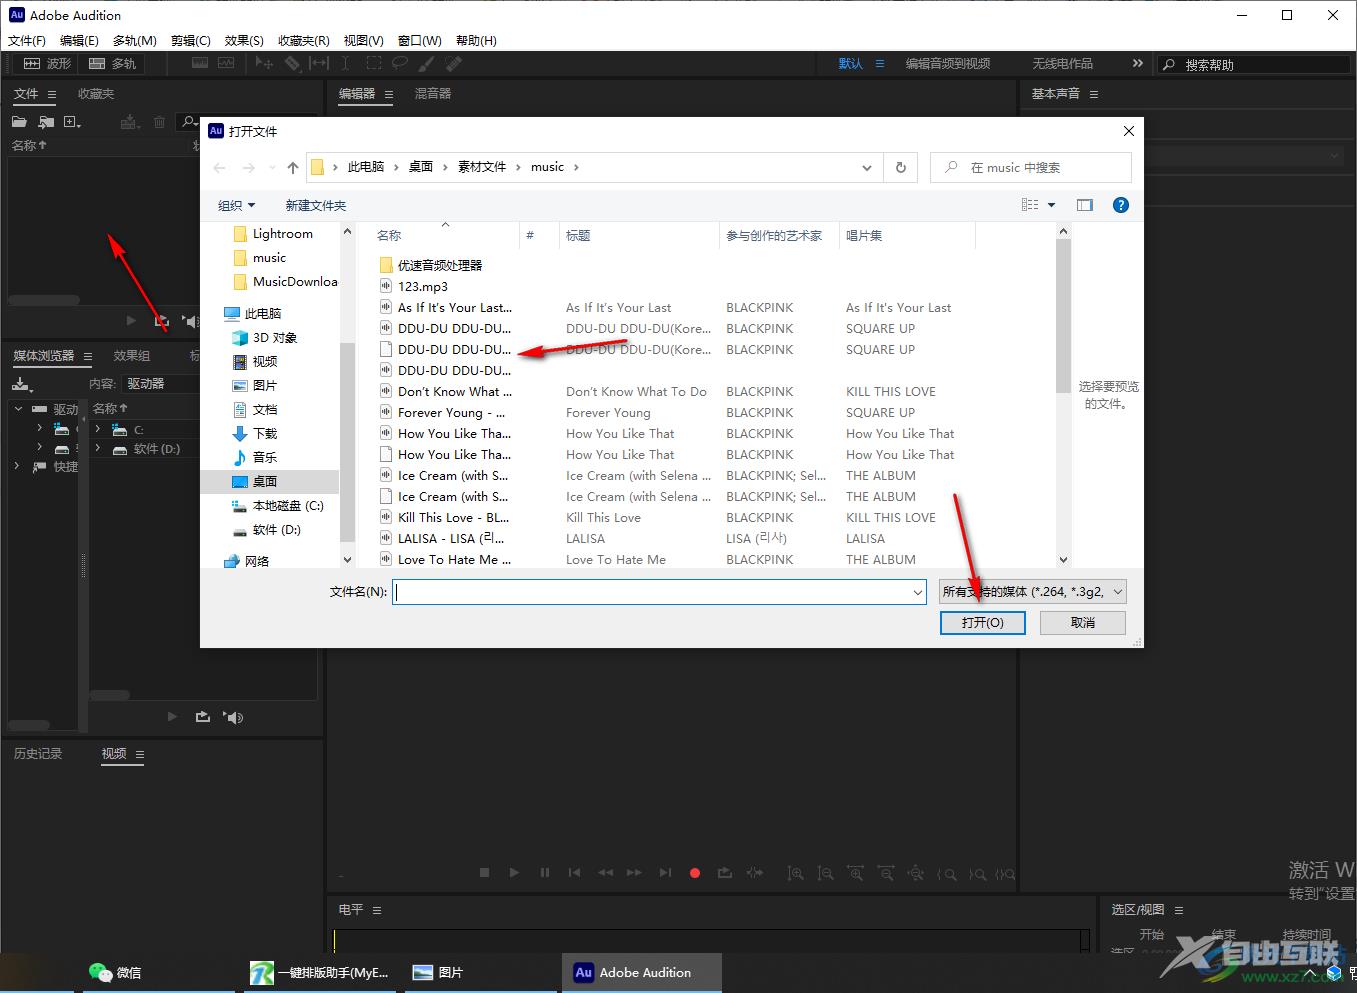Open the File menu
Image resolution: width=1357 pixels, height=993 pixels.
(27, 41)
